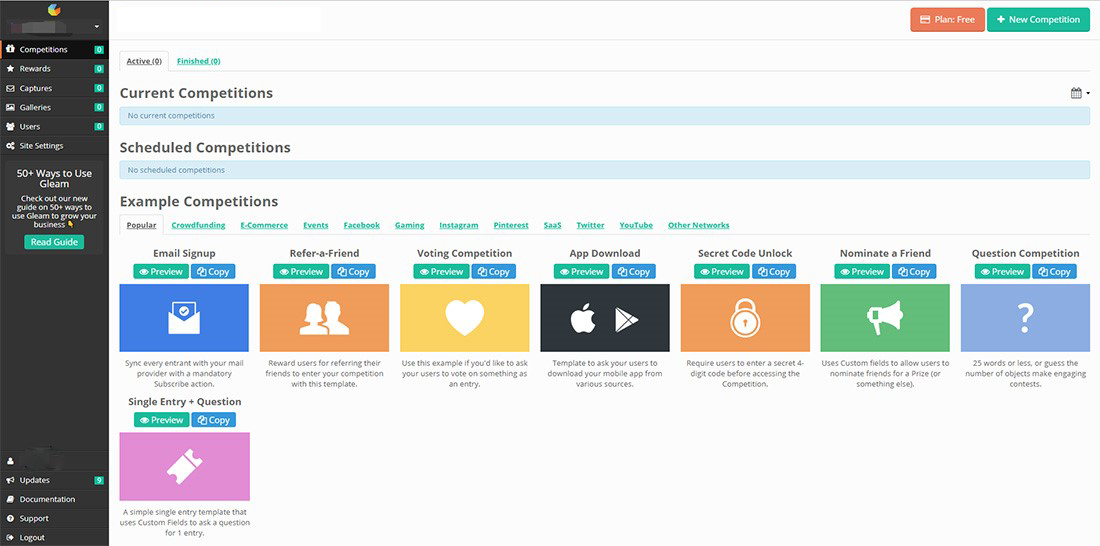Click the New Competition button
Screen dimensions: 1100x546
(1038, 20)
